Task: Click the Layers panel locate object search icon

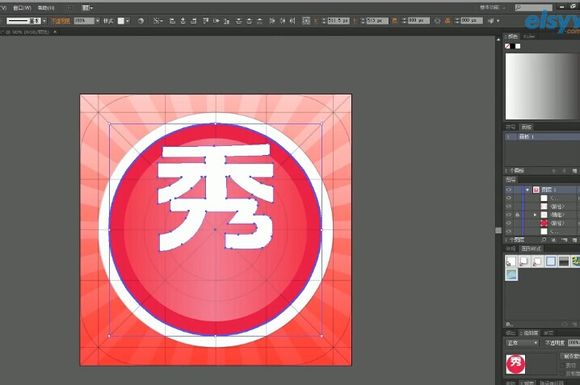Action: 544,240
